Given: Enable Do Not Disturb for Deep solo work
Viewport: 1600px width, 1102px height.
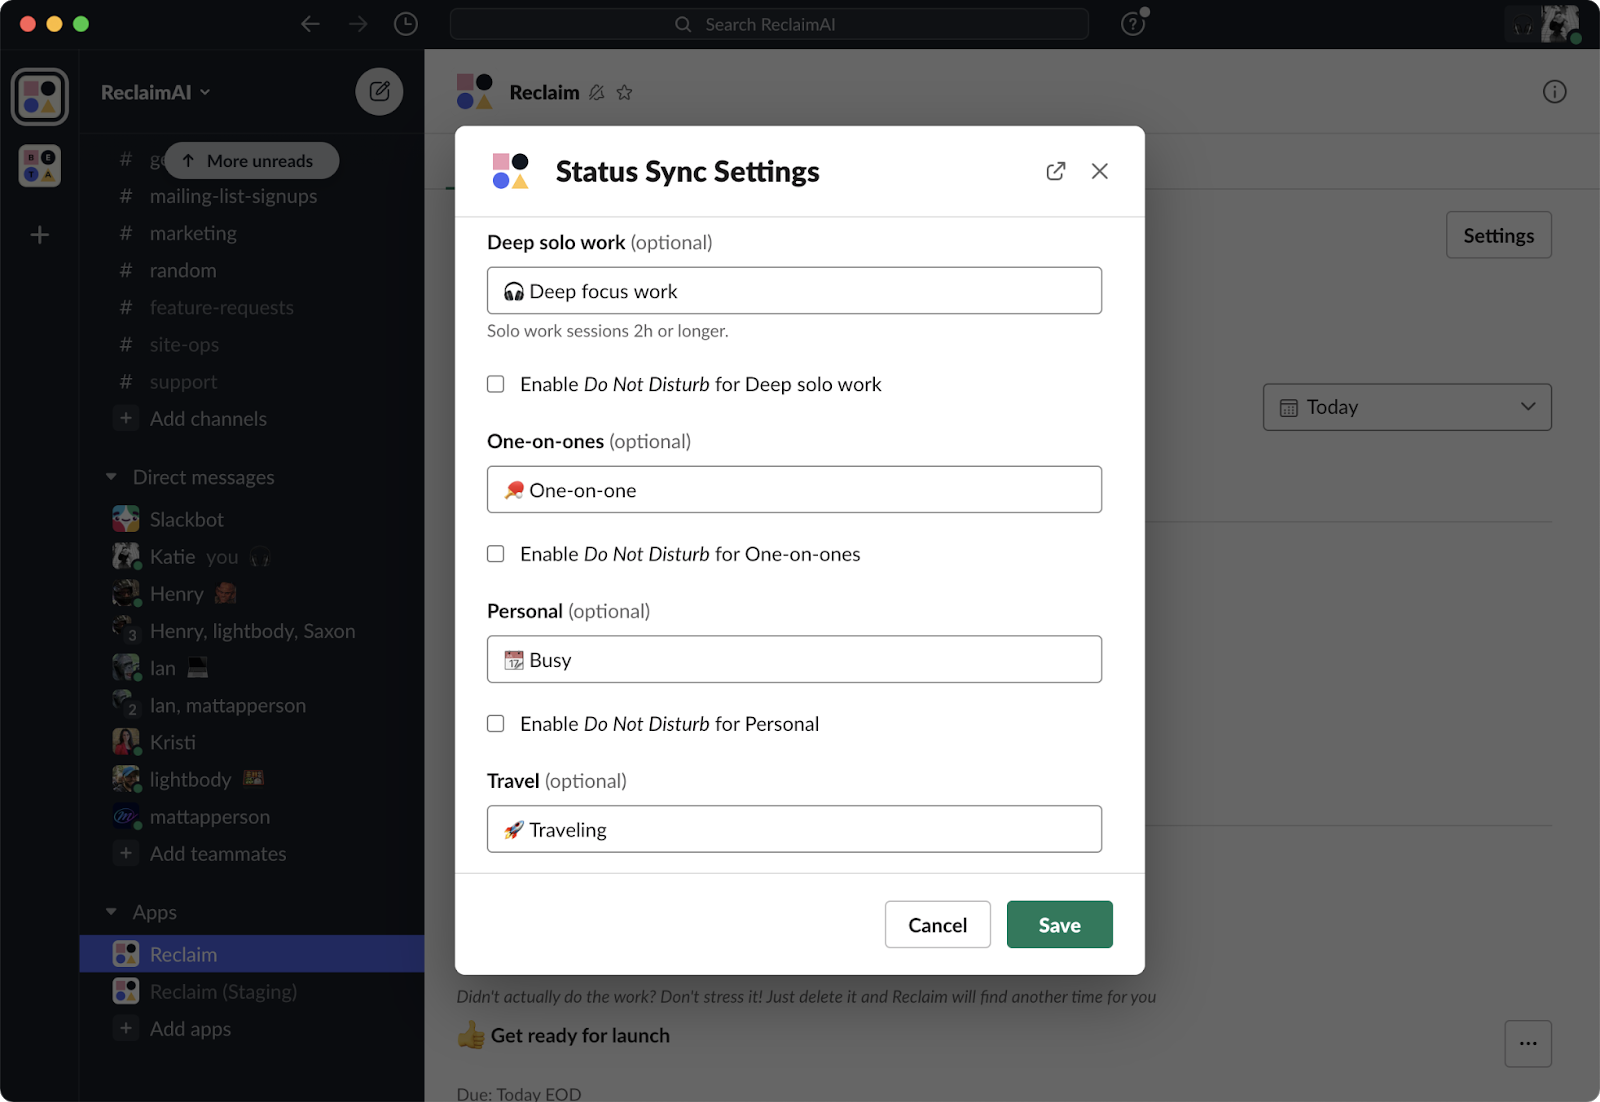Looking at the screenshot, I should (495, 384).
